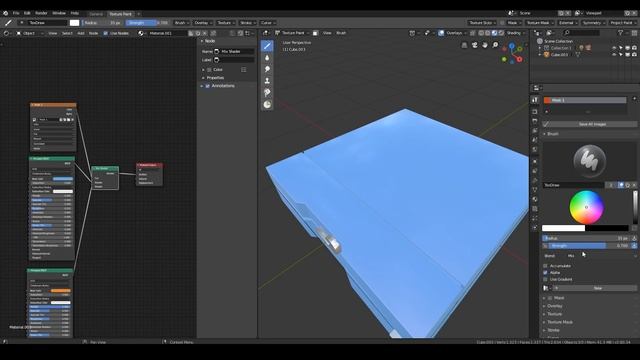Open the Shading dropdown in viewport header
This screenshot has height=360, width=640.
(x=516, y=33)
